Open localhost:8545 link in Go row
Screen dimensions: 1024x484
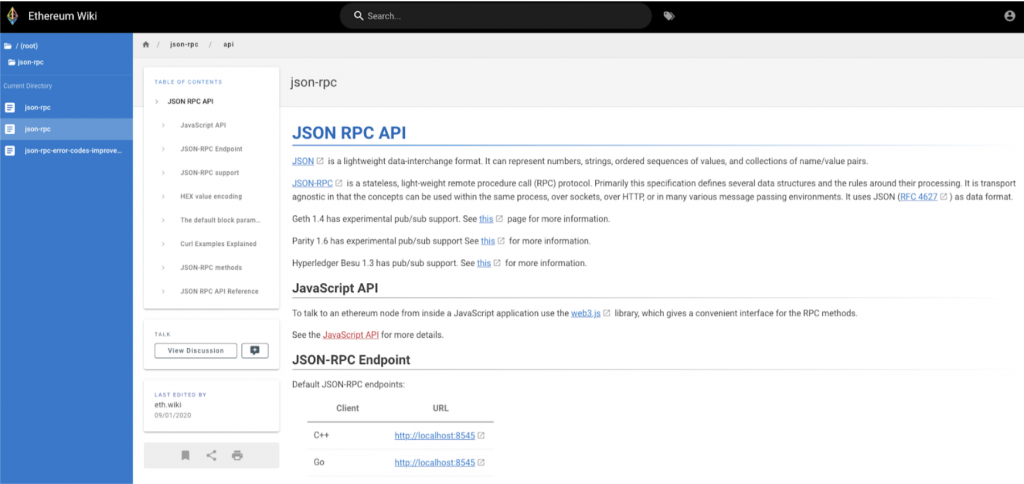[434, 462]
